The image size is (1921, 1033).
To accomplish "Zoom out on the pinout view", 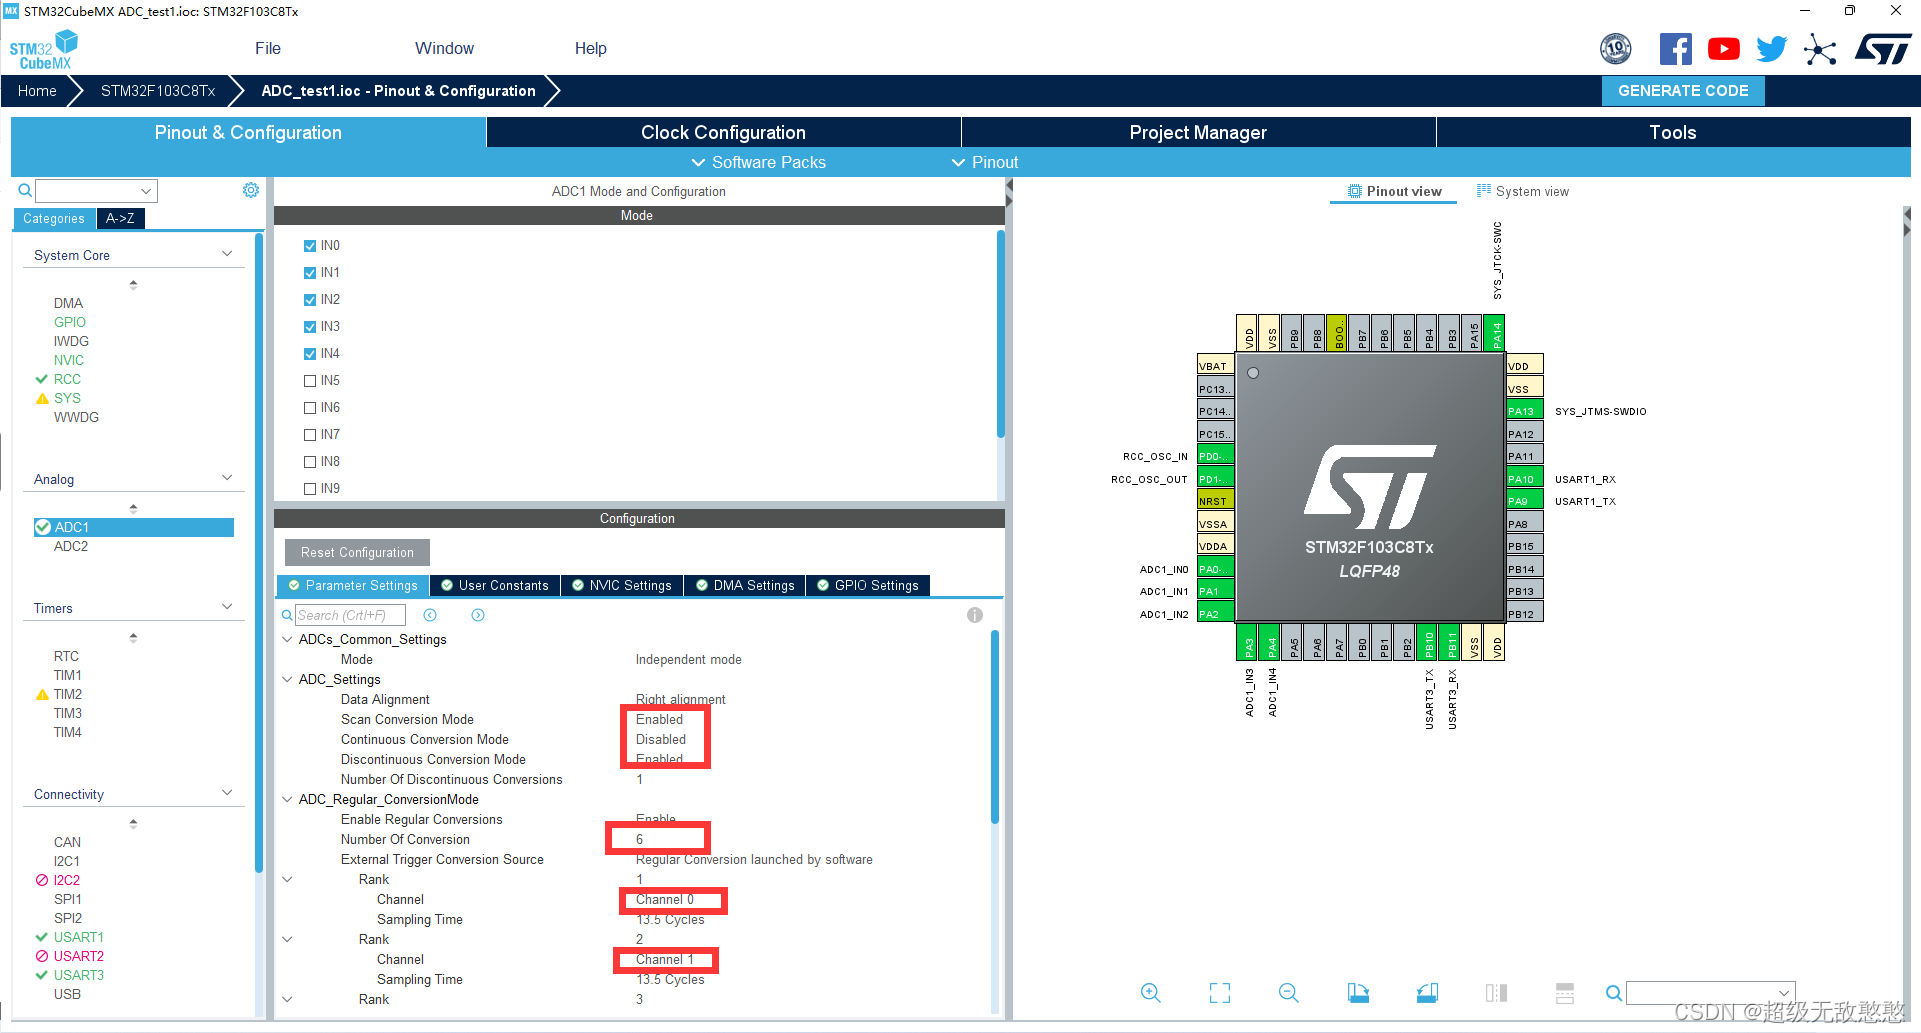I will point(1289,993).
